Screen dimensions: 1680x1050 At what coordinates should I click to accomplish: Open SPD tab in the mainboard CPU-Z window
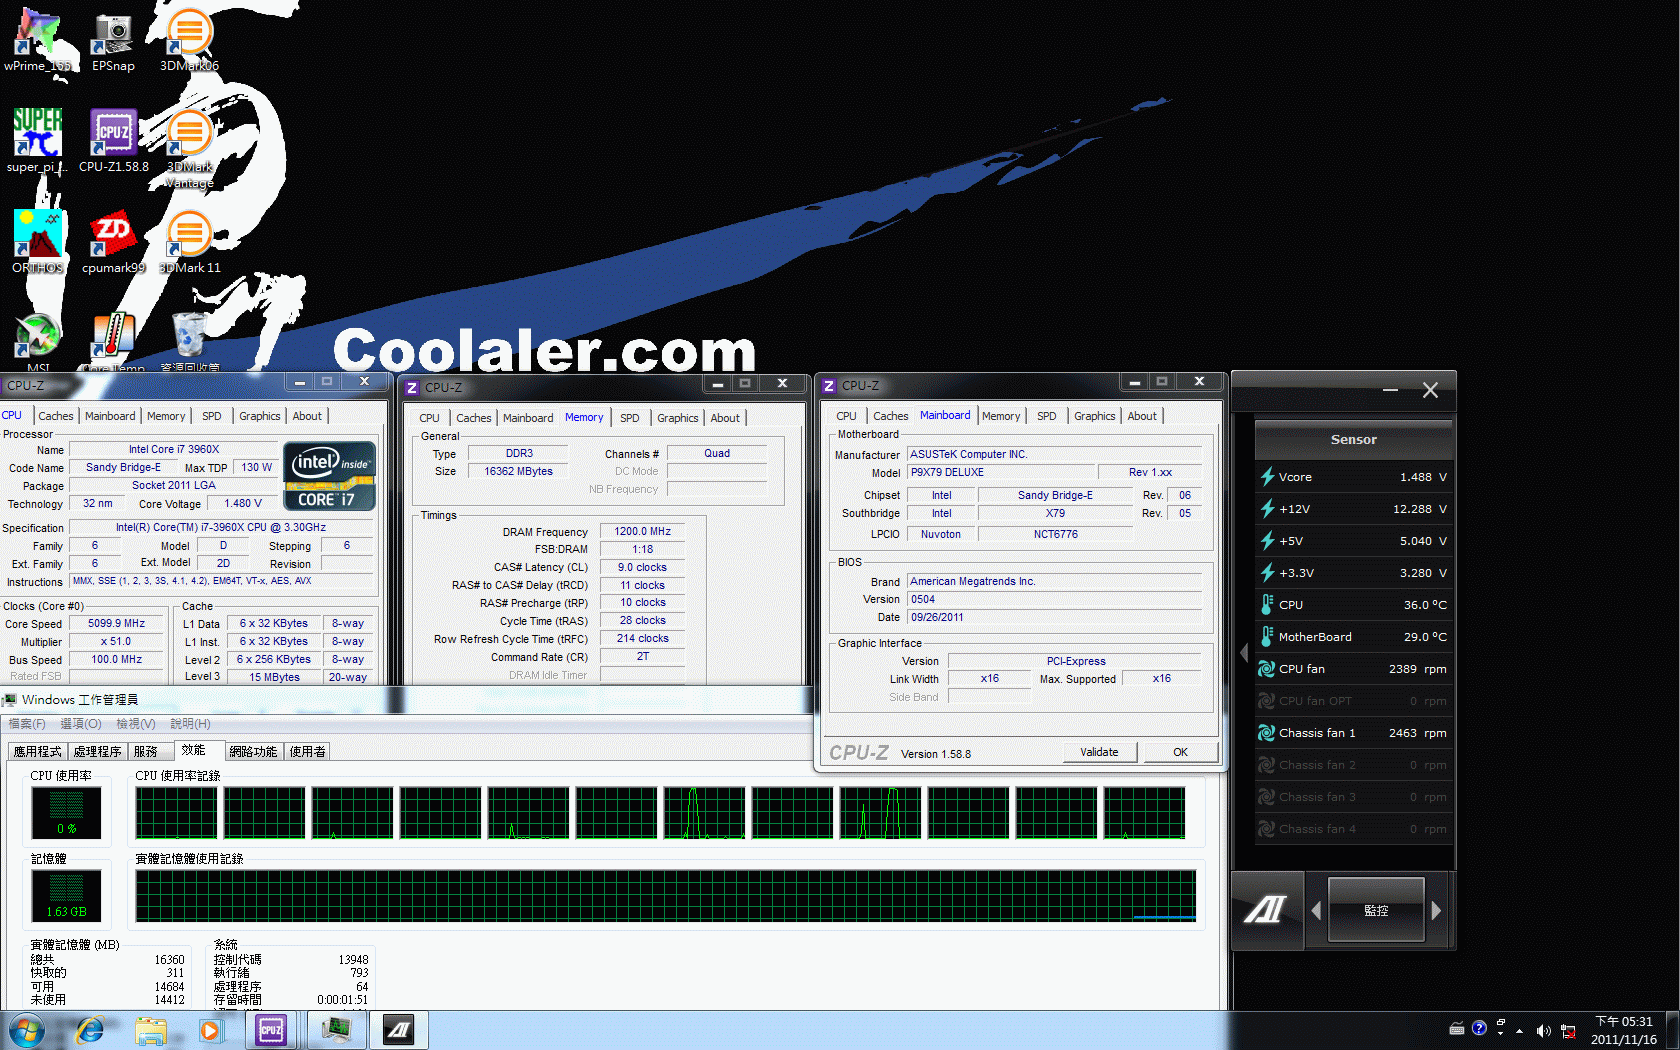pyautogui.click(x=1047, y=416)
